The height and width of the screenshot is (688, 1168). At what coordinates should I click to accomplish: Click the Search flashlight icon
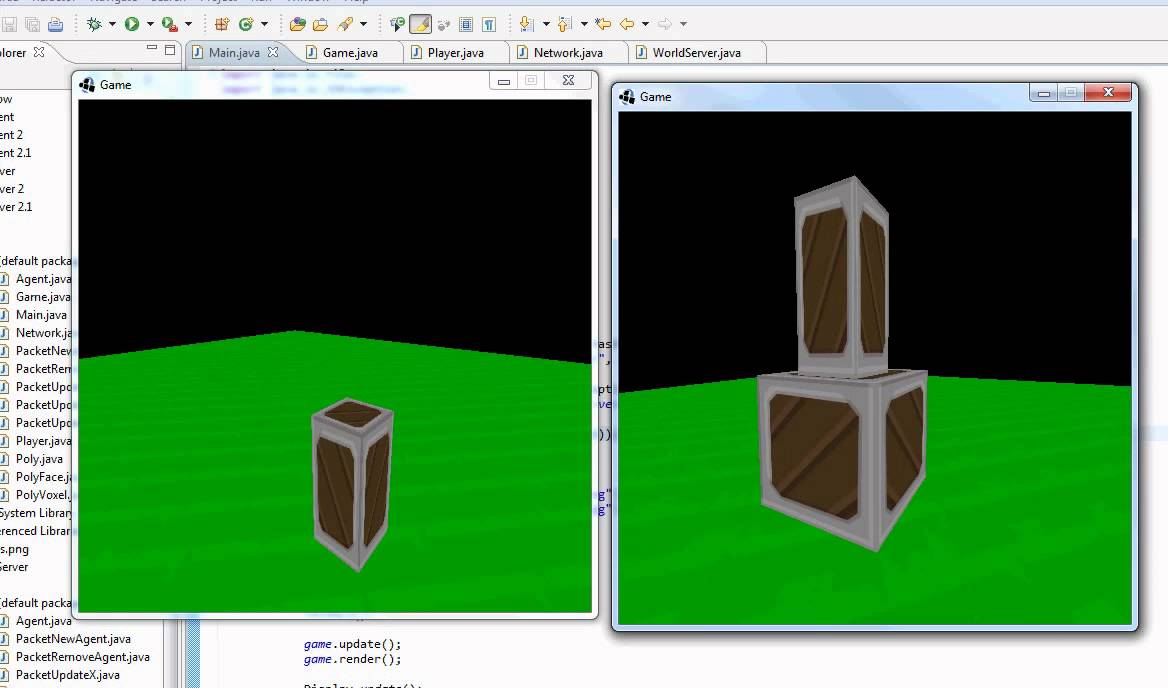coord(345,25)
